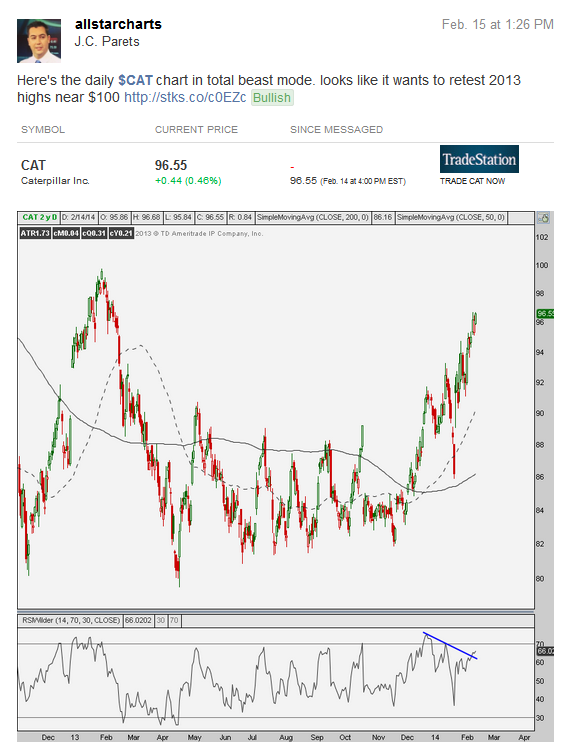The width and height of the screenshot is (572, 750).
Task: Select the blue RSI trendline
Action: 450,646
